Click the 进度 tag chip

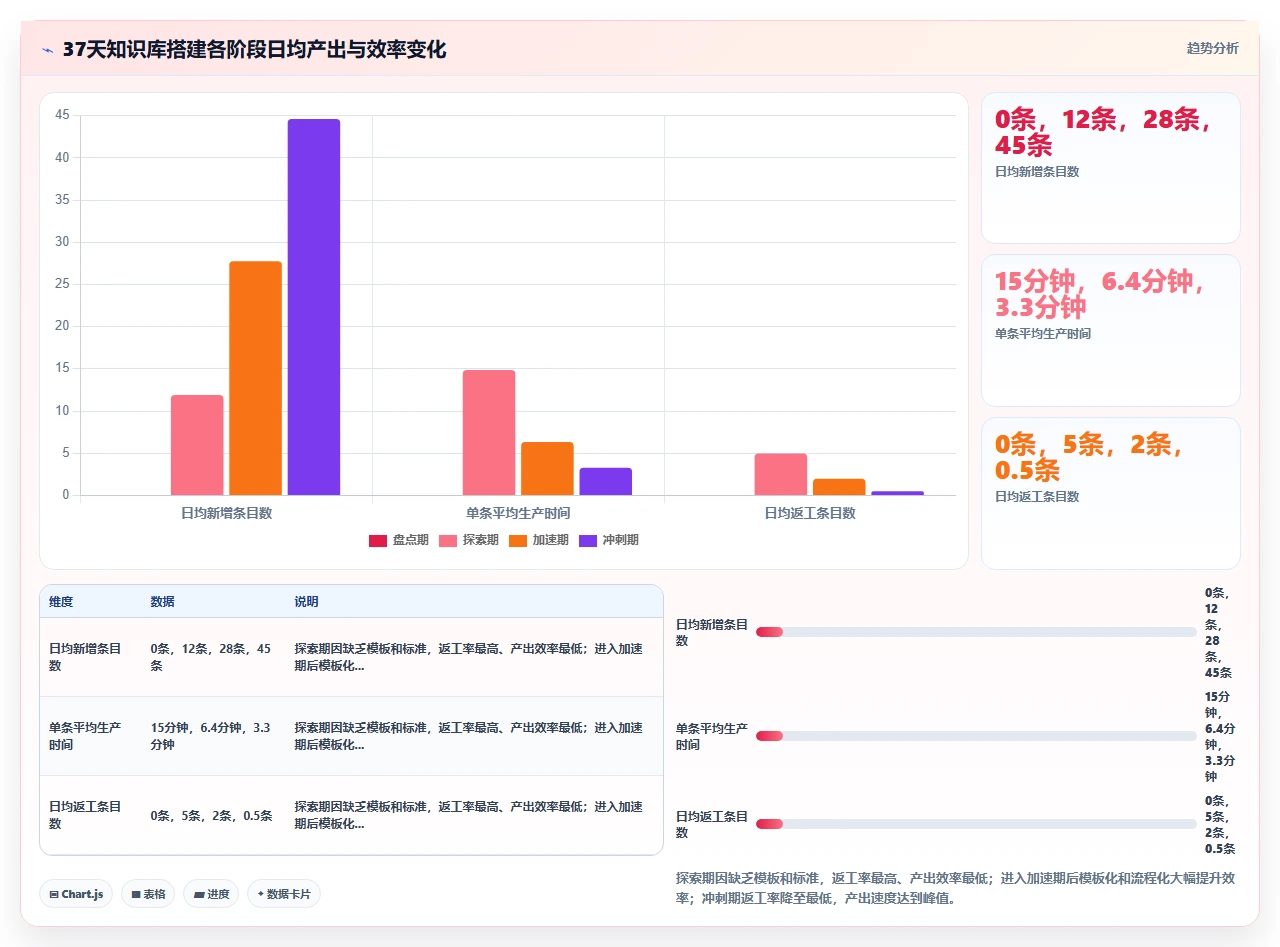211,894
